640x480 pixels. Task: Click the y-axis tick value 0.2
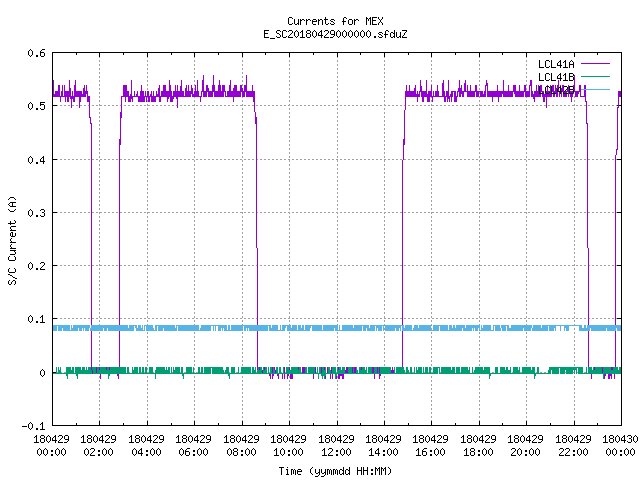[36, 266]
